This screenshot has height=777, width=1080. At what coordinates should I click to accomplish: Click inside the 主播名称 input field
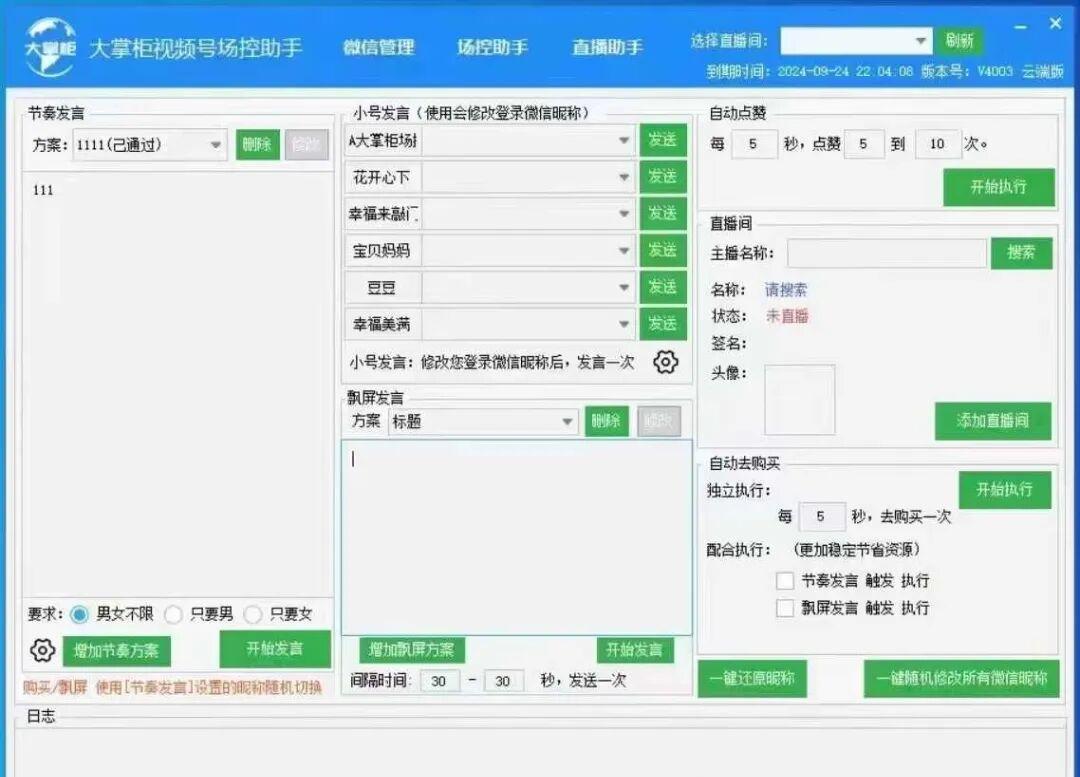885,253
